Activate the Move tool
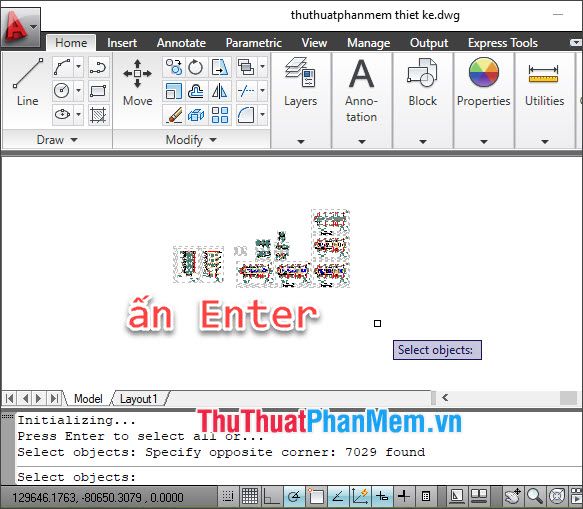Viewport: 583px width, 509px height. [x=138, y=83]
